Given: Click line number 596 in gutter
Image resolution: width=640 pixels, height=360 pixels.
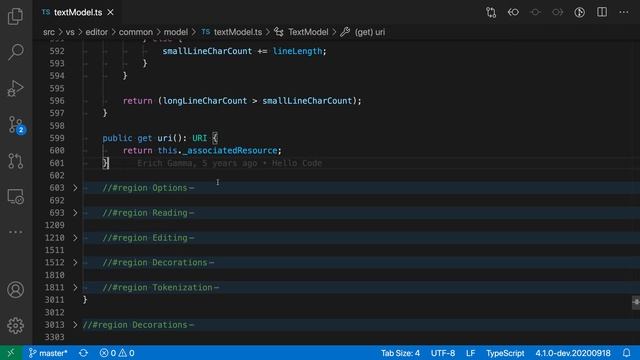Looking at the screenshot, I should 57,100.
